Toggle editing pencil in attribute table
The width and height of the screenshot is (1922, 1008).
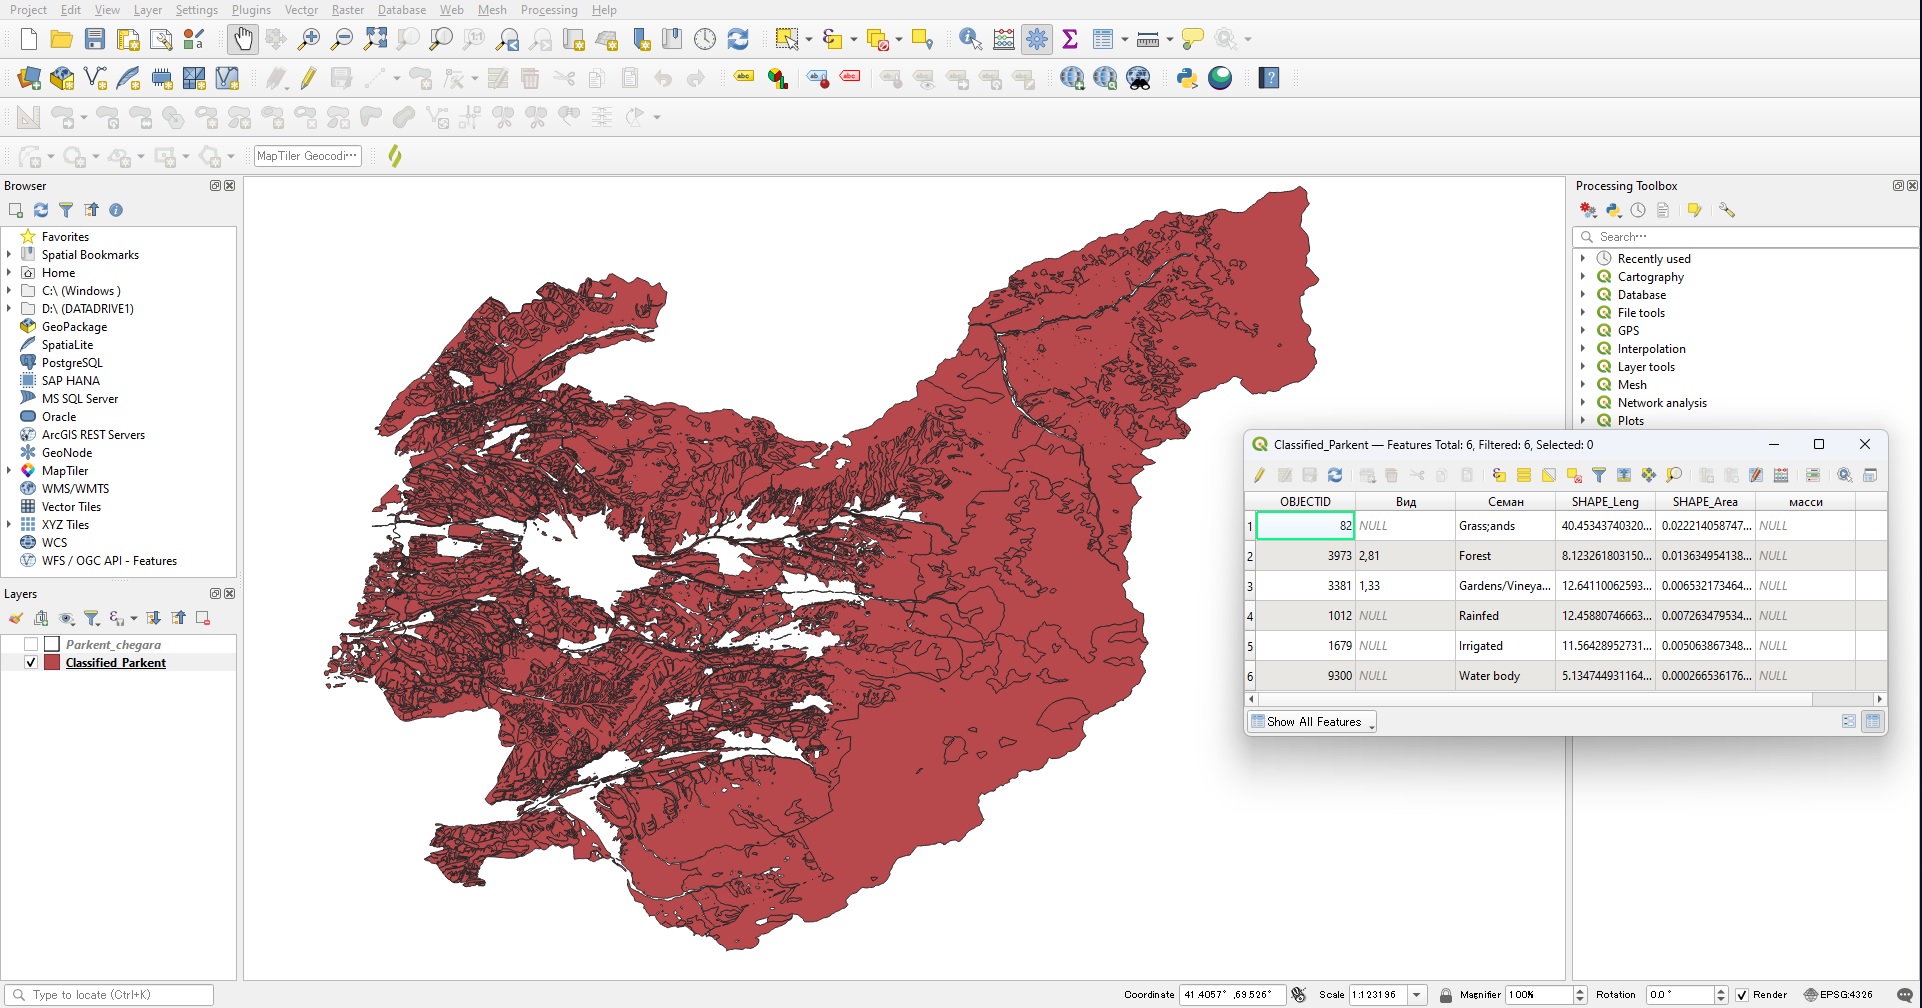point(1260,475)
